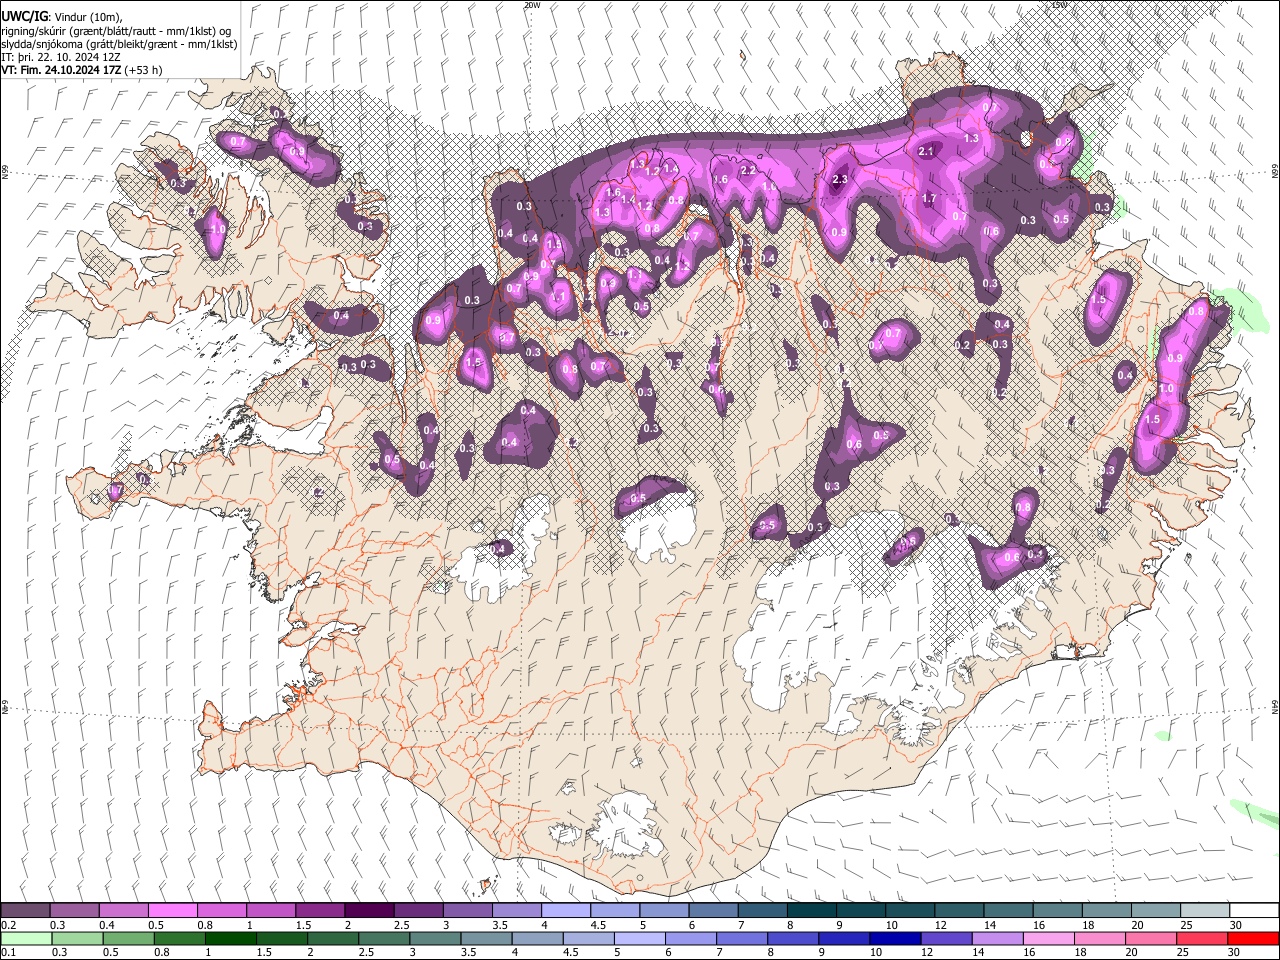Screen dimensions: 1280x960
Task: Pick the light lavender swatch labeled 4 in upper legend
Action: 566,911
